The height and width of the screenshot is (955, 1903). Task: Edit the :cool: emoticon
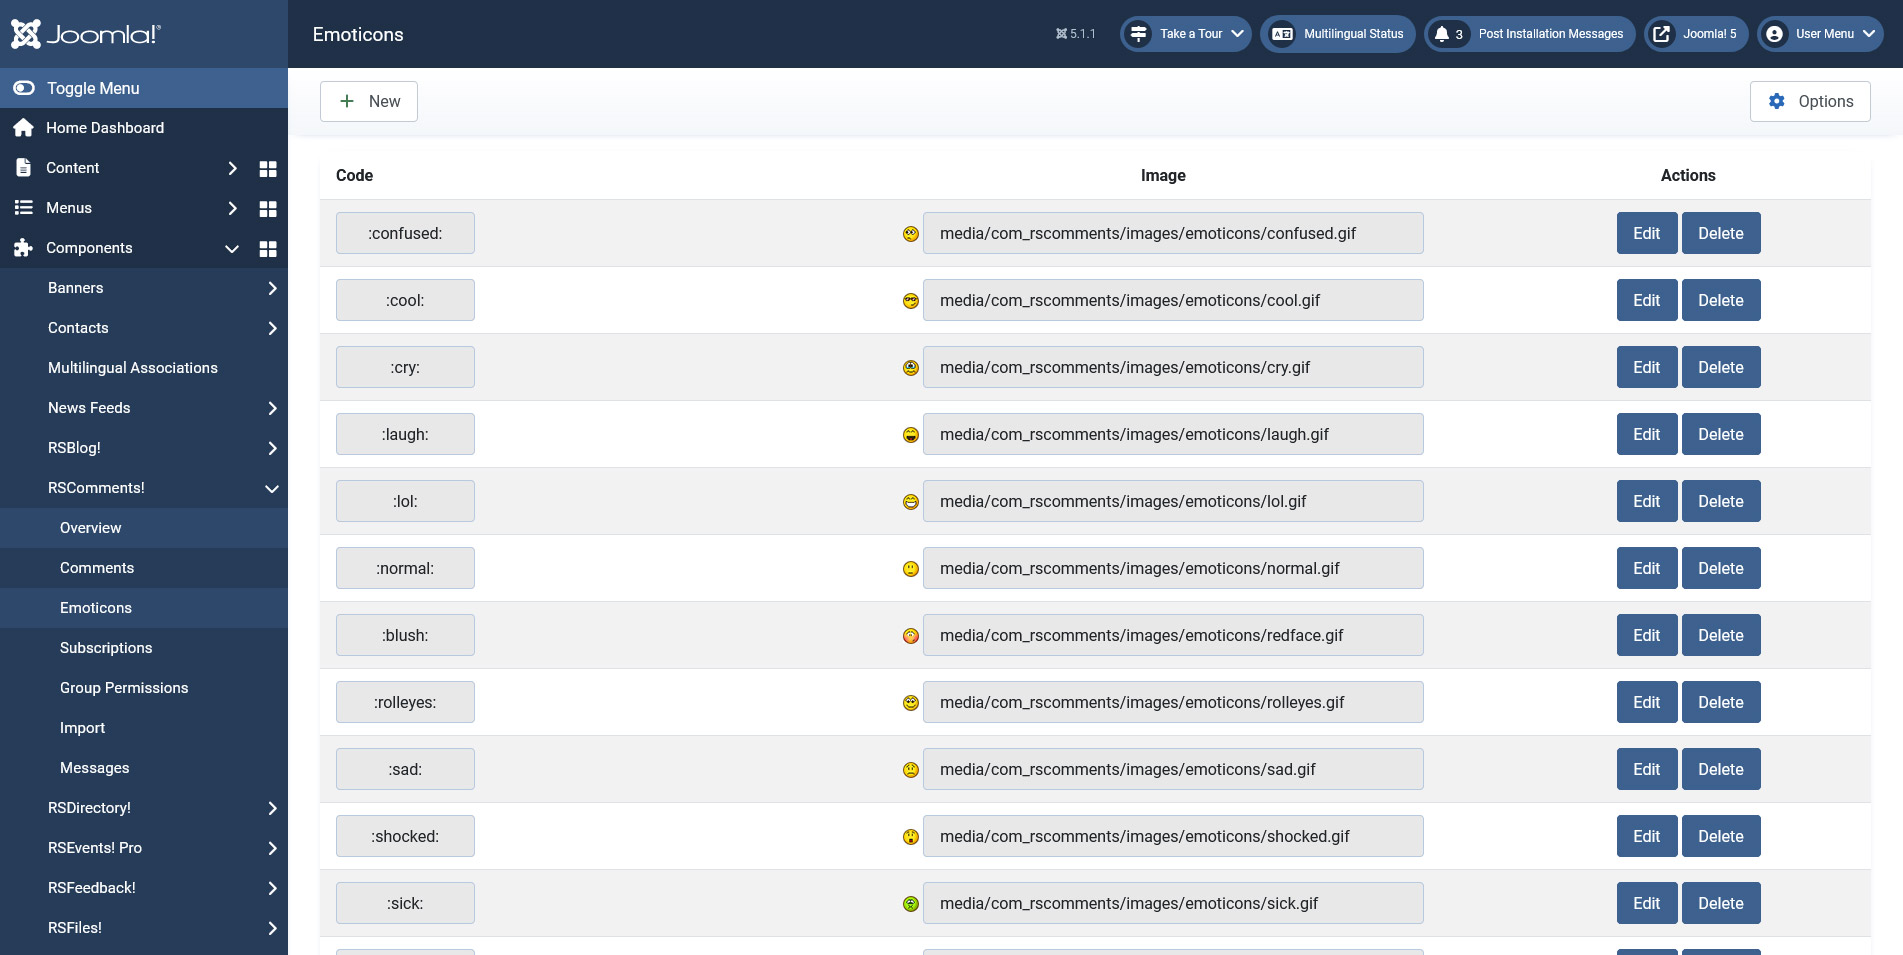(1646, 300)
